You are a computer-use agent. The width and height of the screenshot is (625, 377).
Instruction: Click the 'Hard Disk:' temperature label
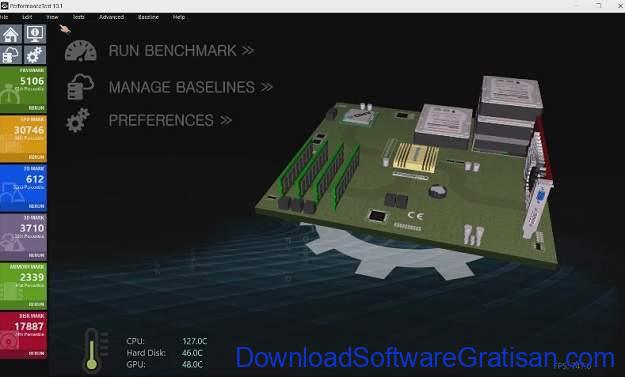[146, 353]
